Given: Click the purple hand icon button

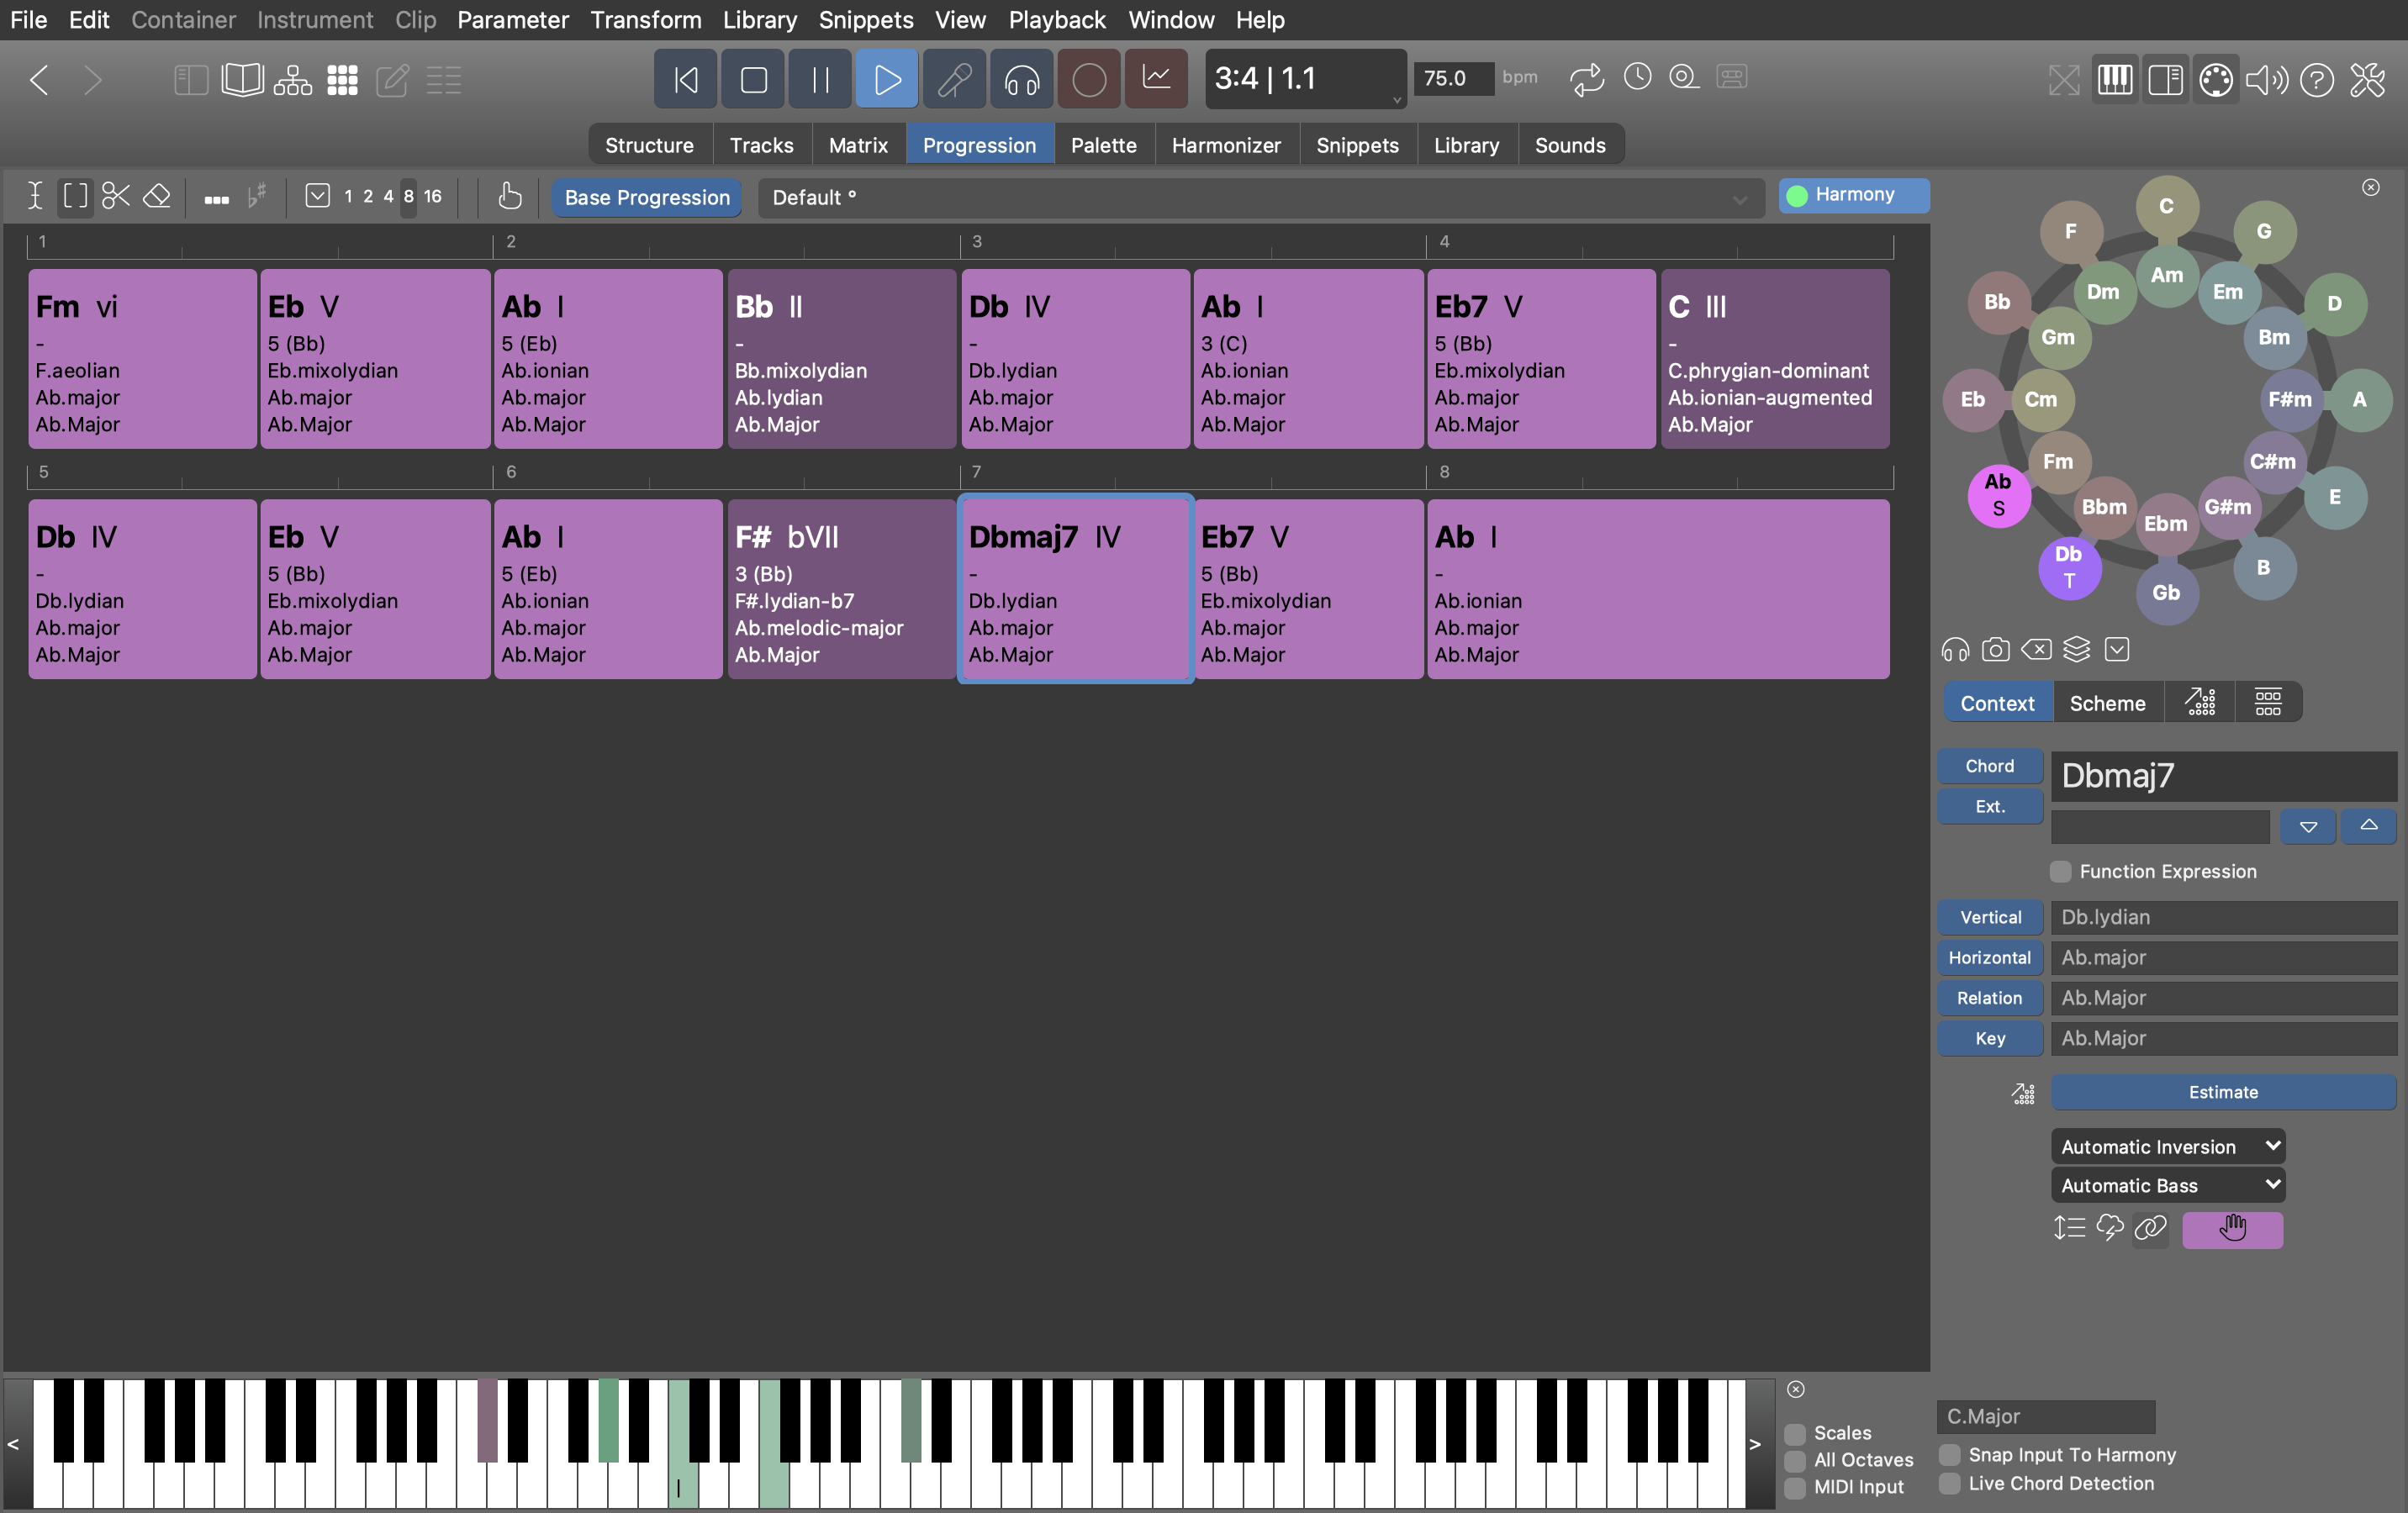Looking at the screenshot, I should click(2232, 1229).
